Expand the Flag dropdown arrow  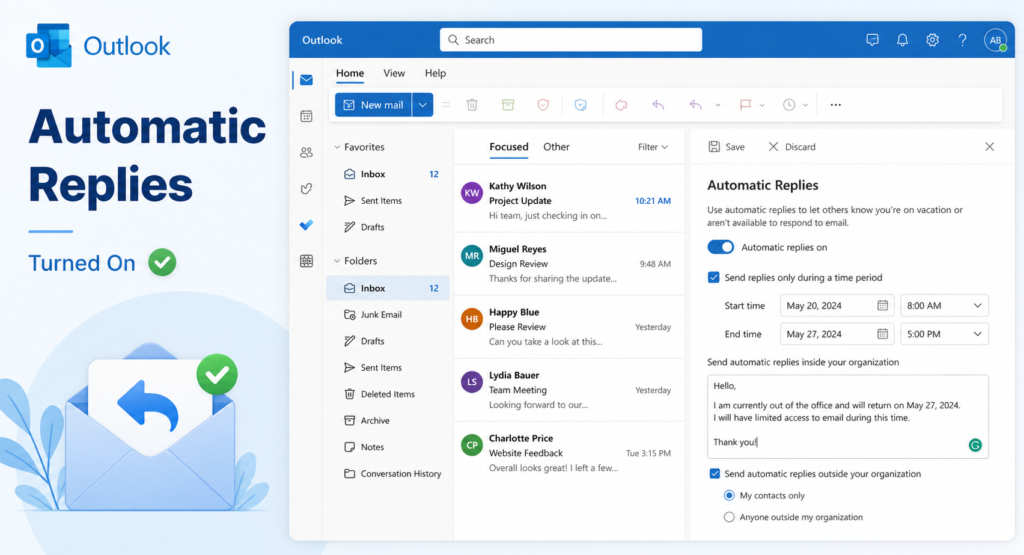(762, 104)
